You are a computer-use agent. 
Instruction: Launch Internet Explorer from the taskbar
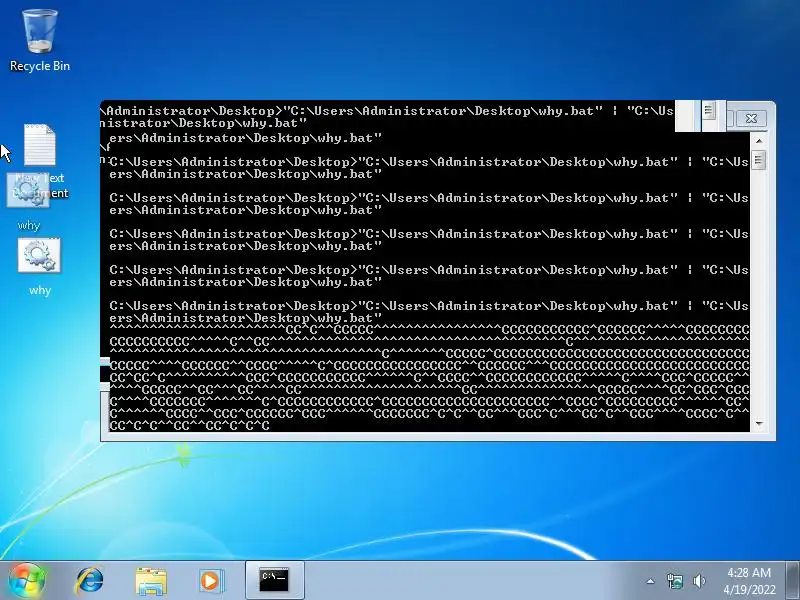[x=90, y=581]
